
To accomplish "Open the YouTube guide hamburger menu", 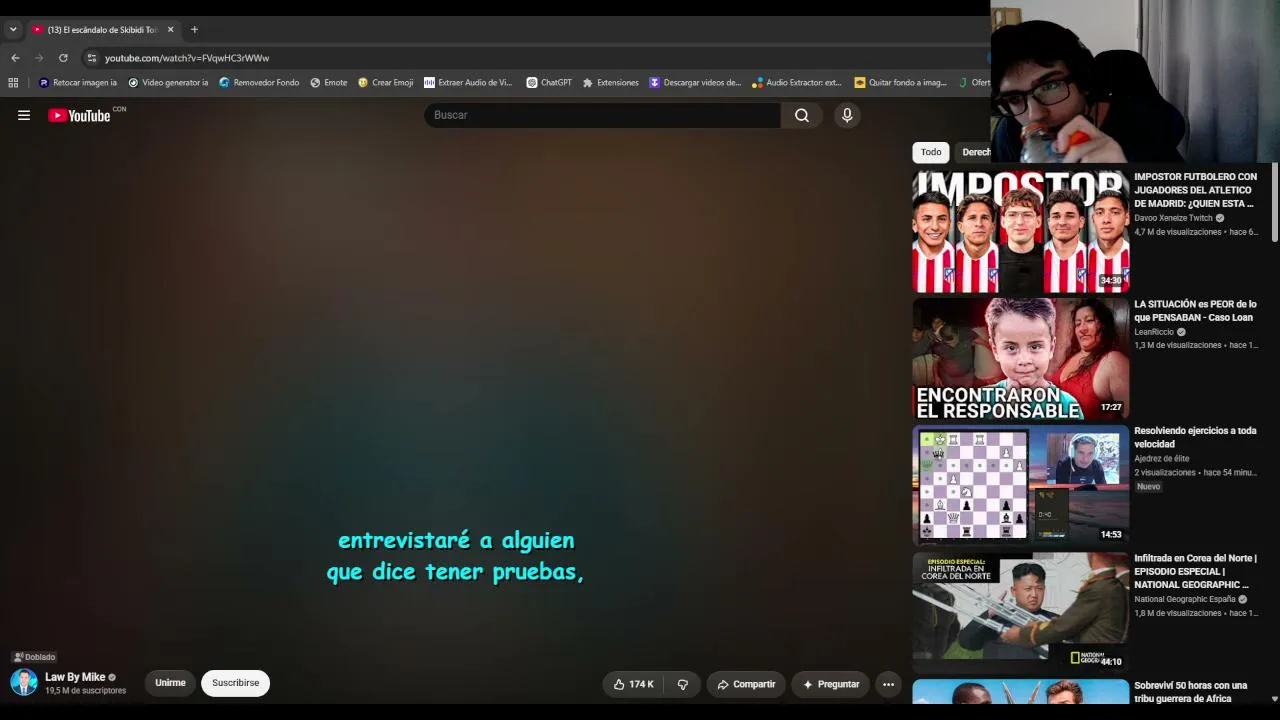I will [24, 115].
